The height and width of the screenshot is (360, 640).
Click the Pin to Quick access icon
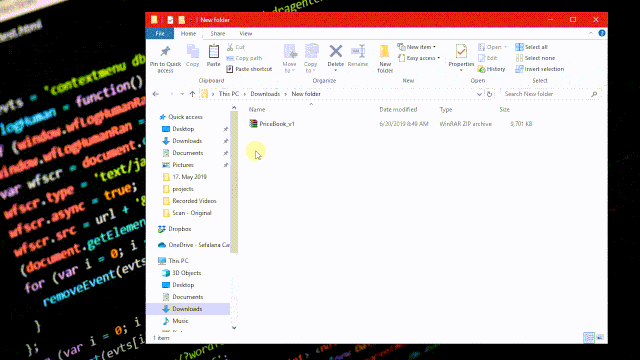tap(165, 51)
